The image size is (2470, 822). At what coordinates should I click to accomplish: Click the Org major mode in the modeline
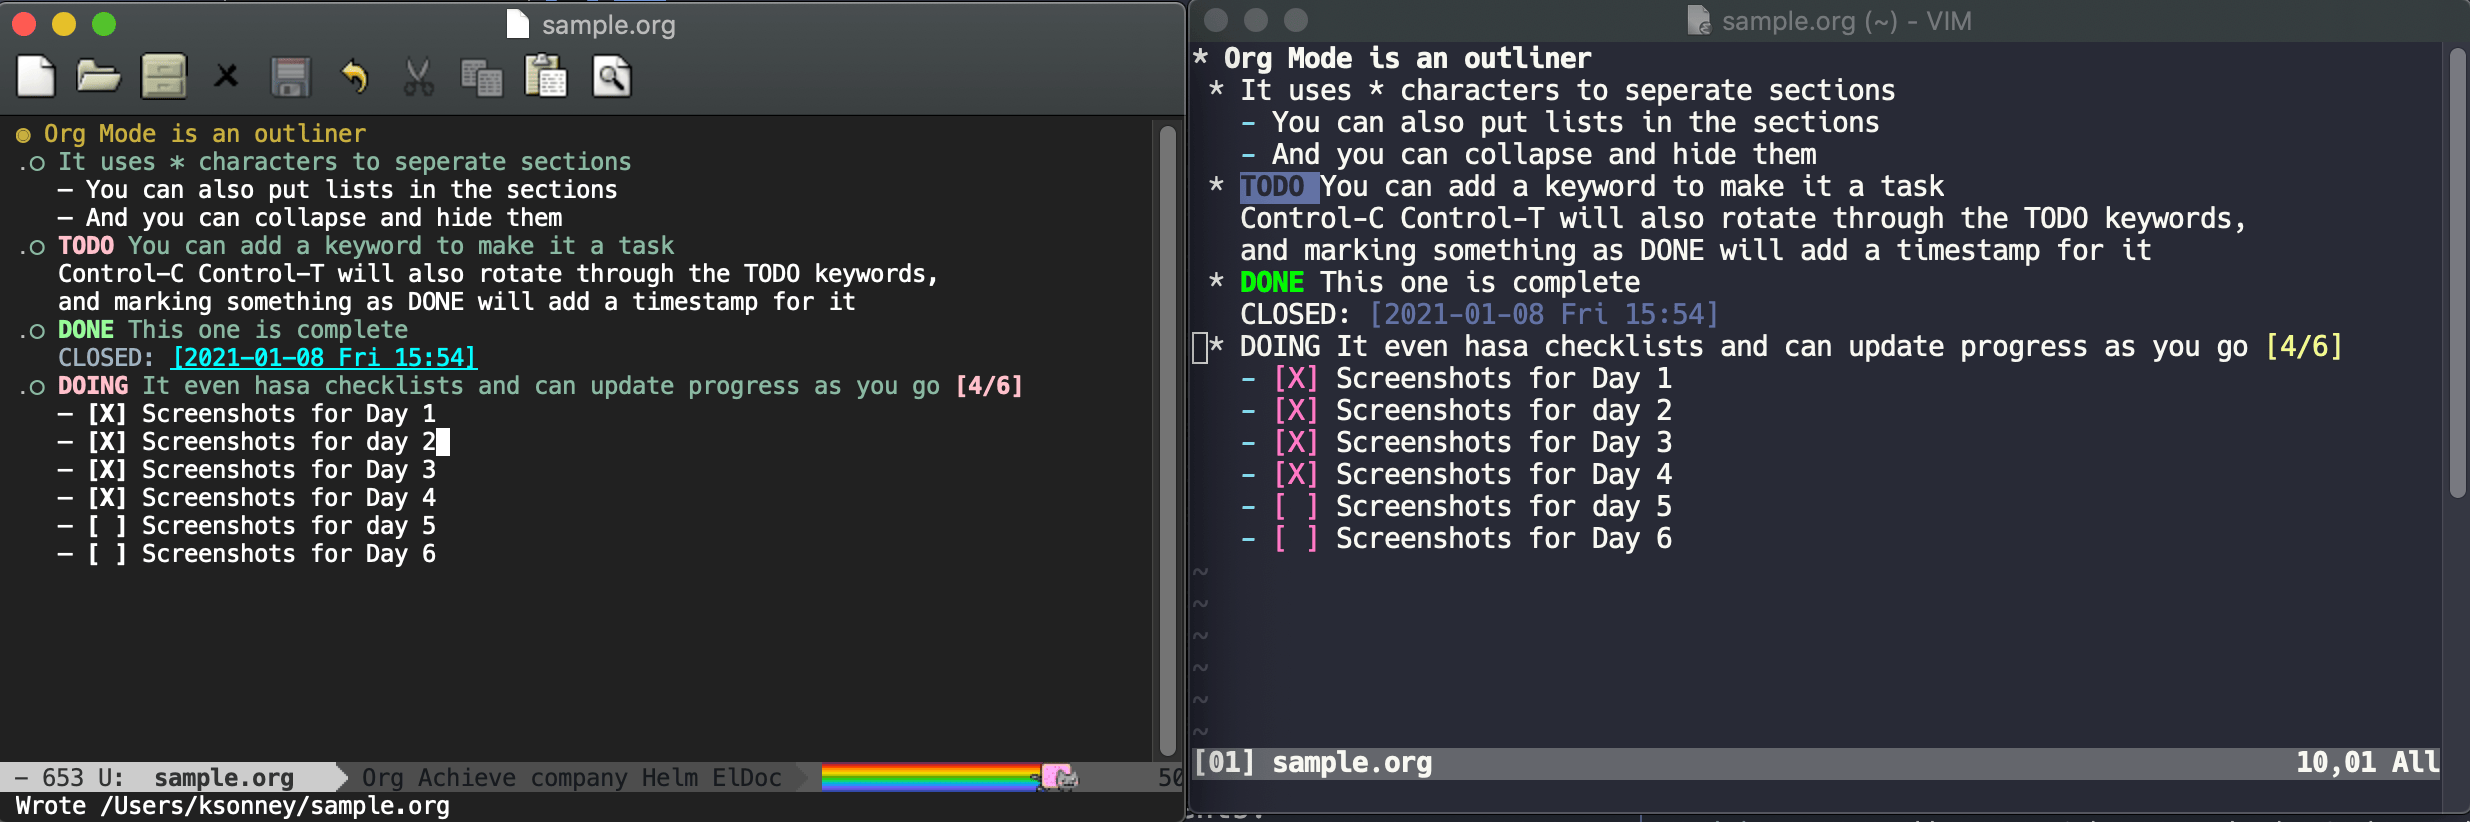382,778
